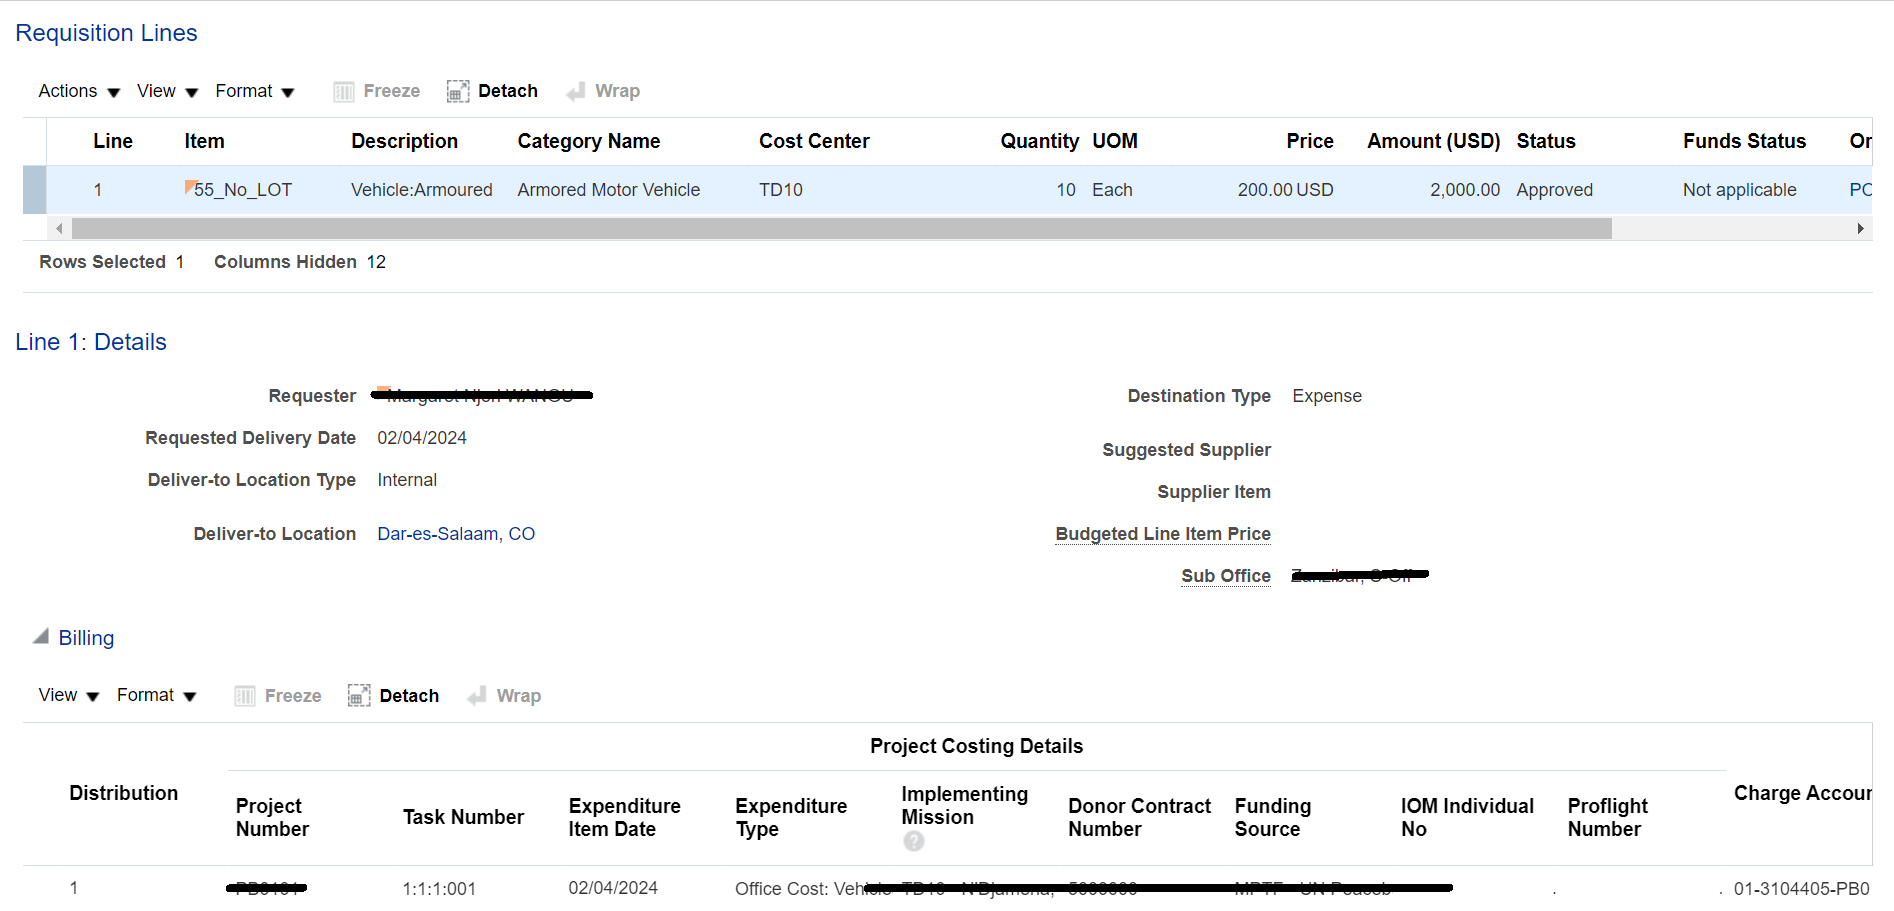This screenshot has height=911, width=1894.
Task: Collapse the Billing section triangle
Action: click(40, 637)
